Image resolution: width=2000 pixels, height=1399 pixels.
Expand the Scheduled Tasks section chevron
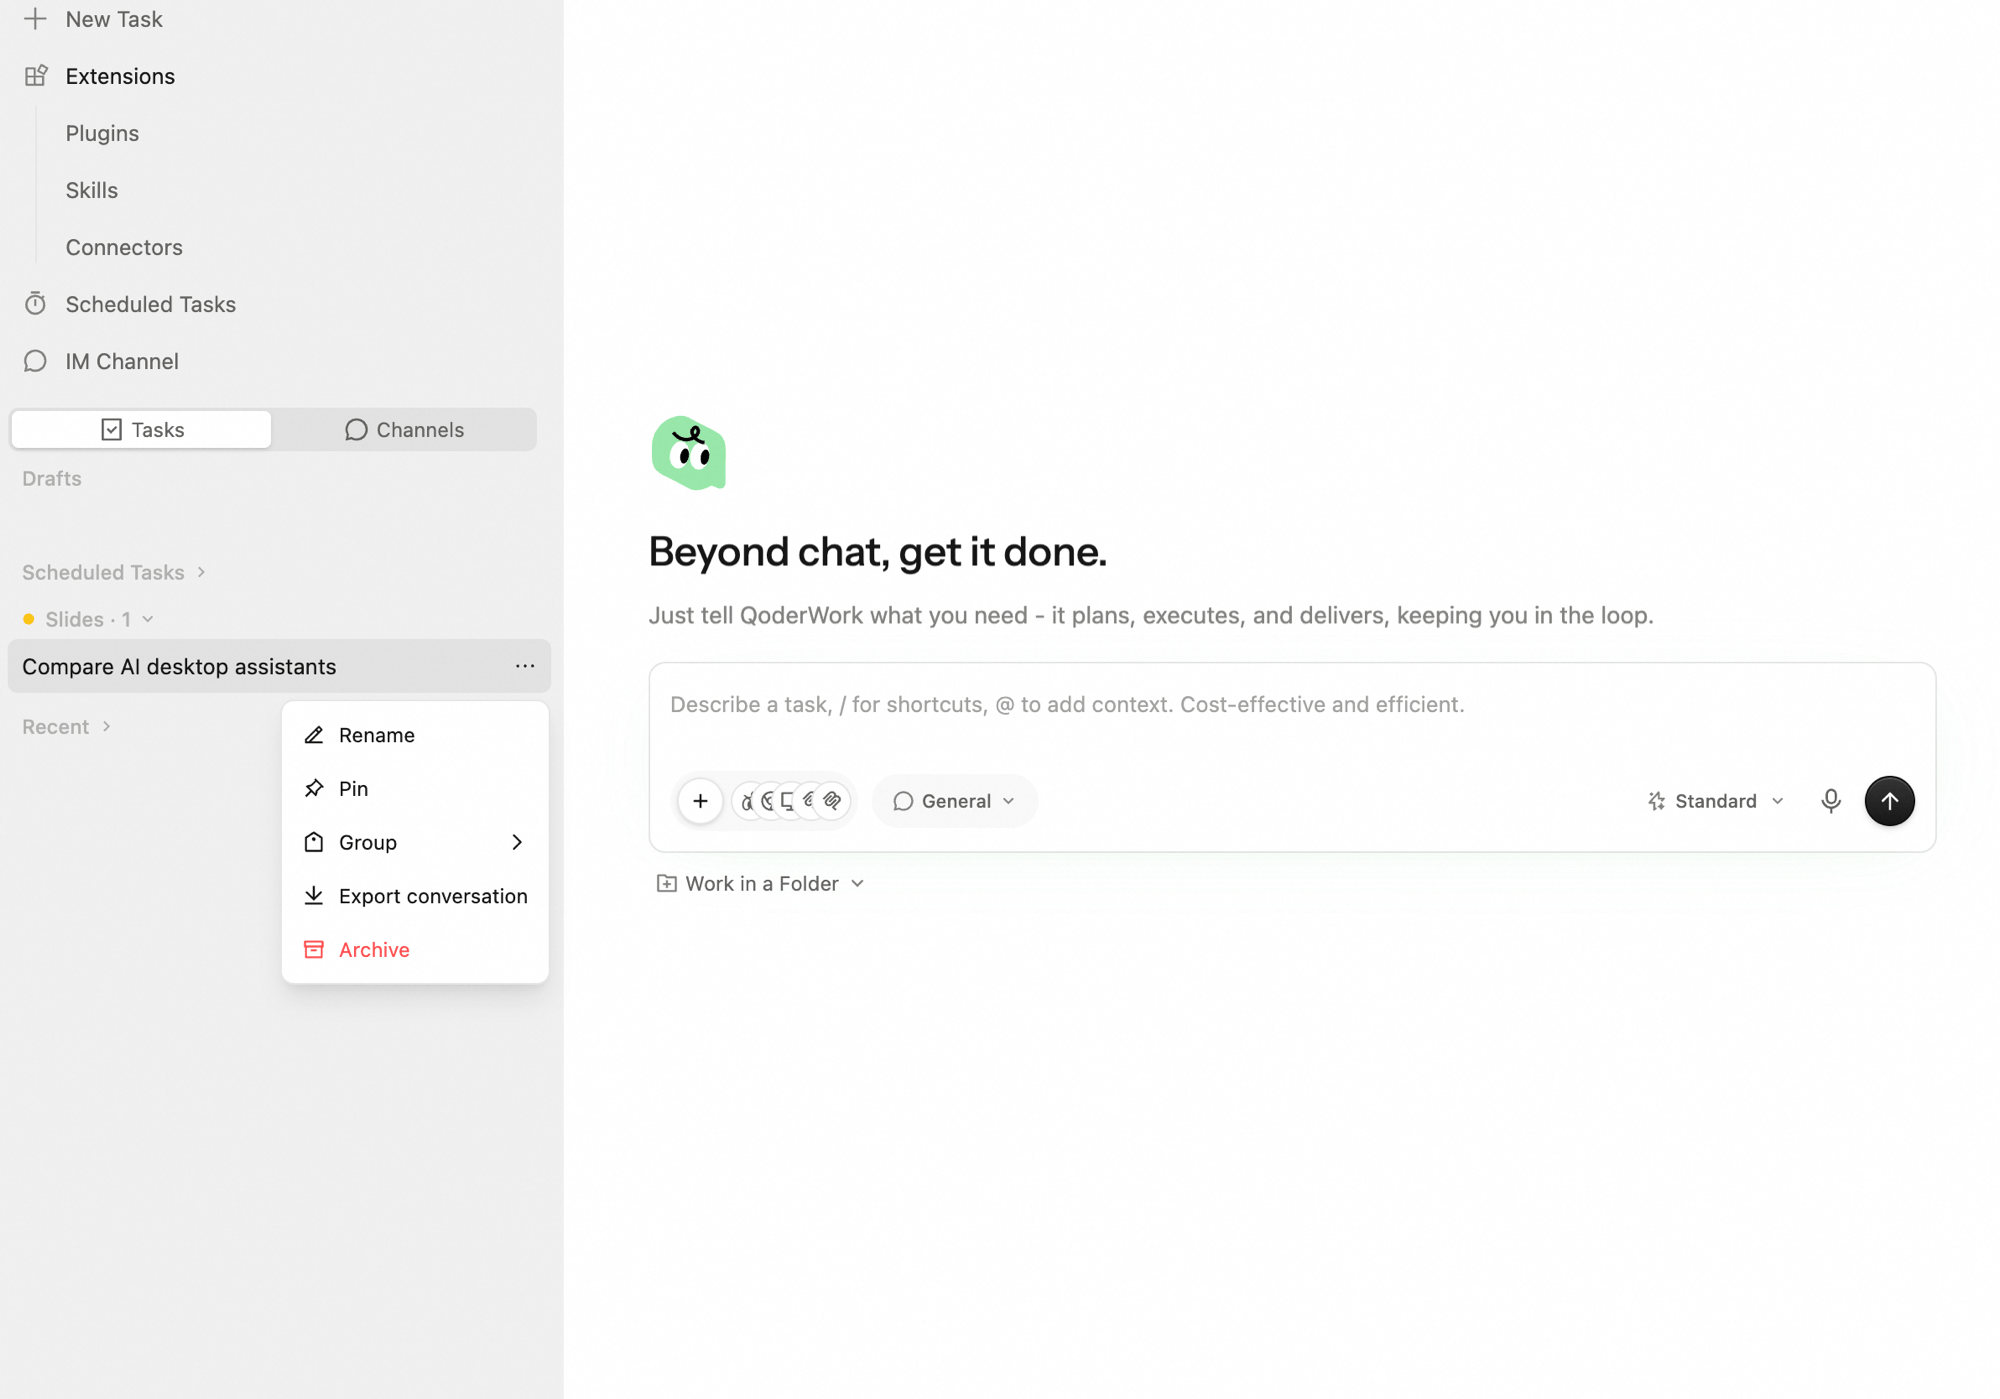[202, 573]
